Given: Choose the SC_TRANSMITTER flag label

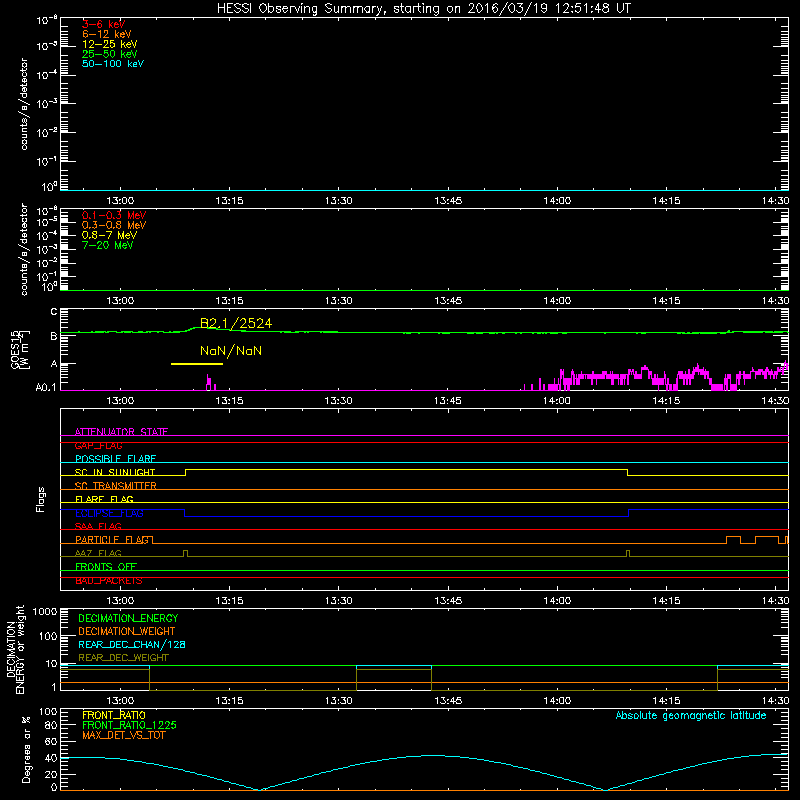Looking at the screenshot, I should tap(116, 486).
